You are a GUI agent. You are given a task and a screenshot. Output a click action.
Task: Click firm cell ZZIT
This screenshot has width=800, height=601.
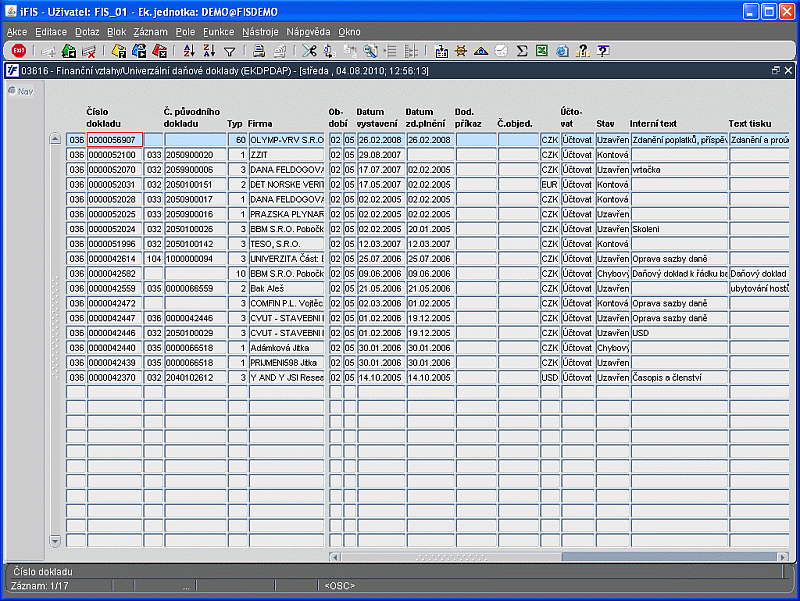tap(287, 155)
